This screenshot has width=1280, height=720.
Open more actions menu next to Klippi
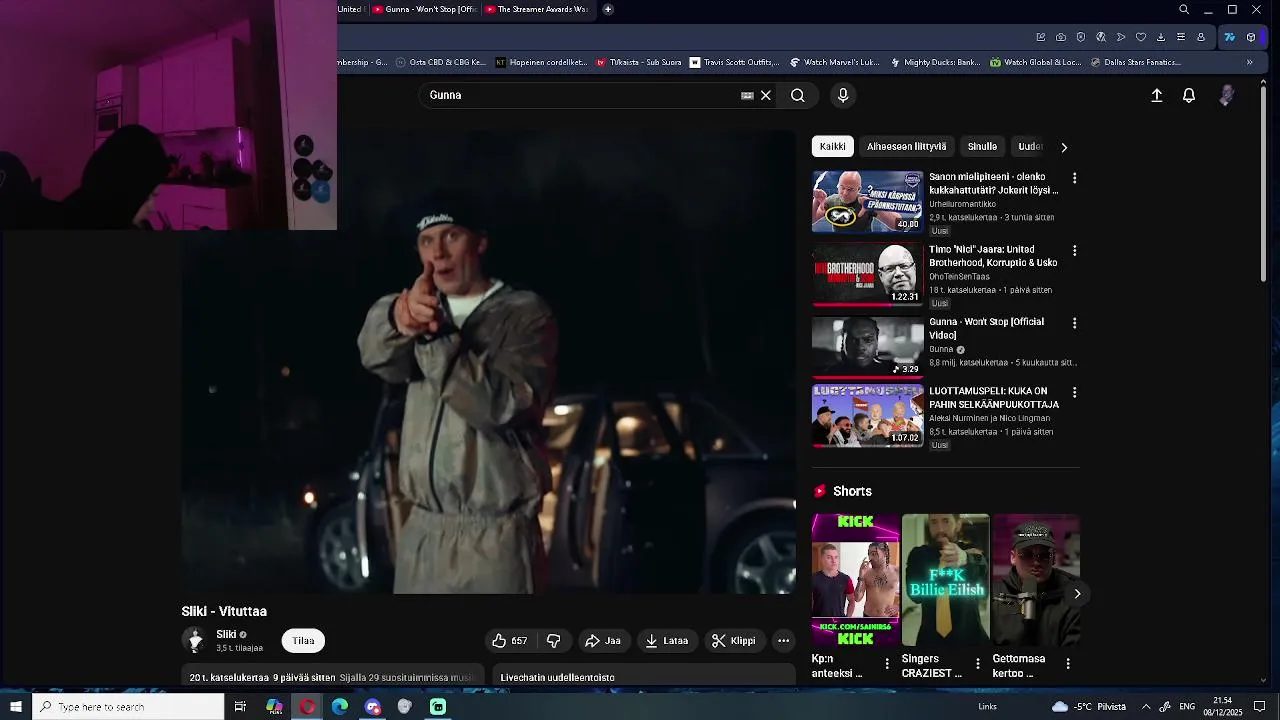click(784, 641)
